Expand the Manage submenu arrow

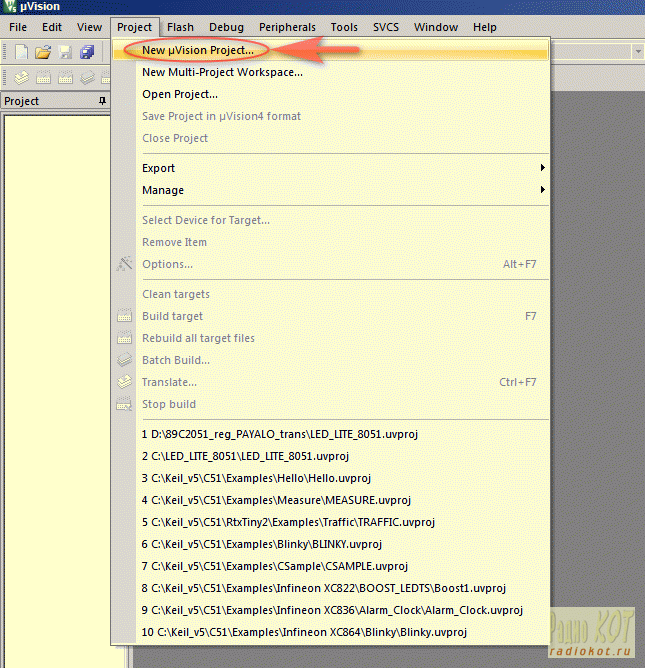pos(542,189)
